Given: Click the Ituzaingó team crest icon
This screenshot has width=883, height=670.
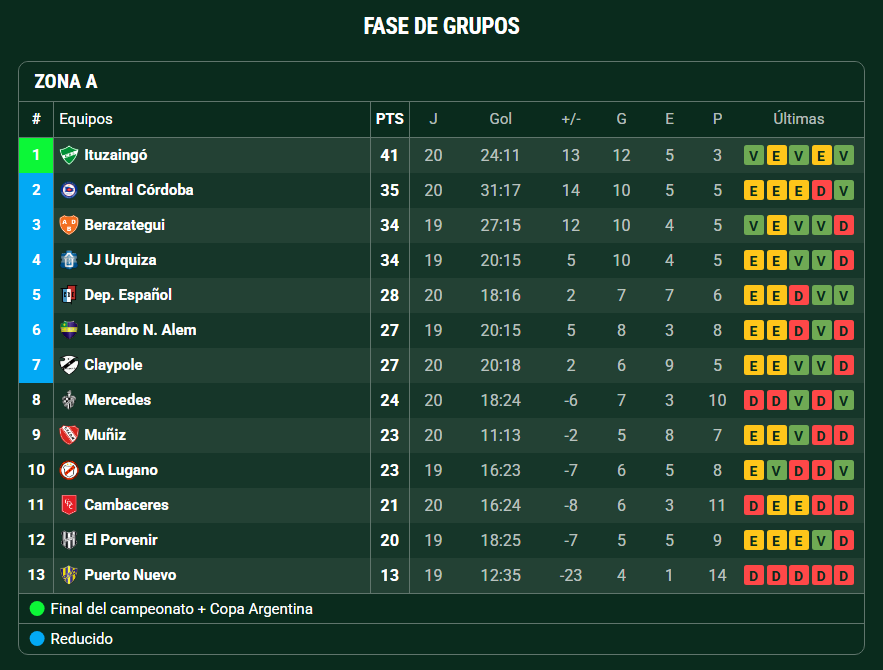Looking at the screenshot, I should (x=69, y=155).
